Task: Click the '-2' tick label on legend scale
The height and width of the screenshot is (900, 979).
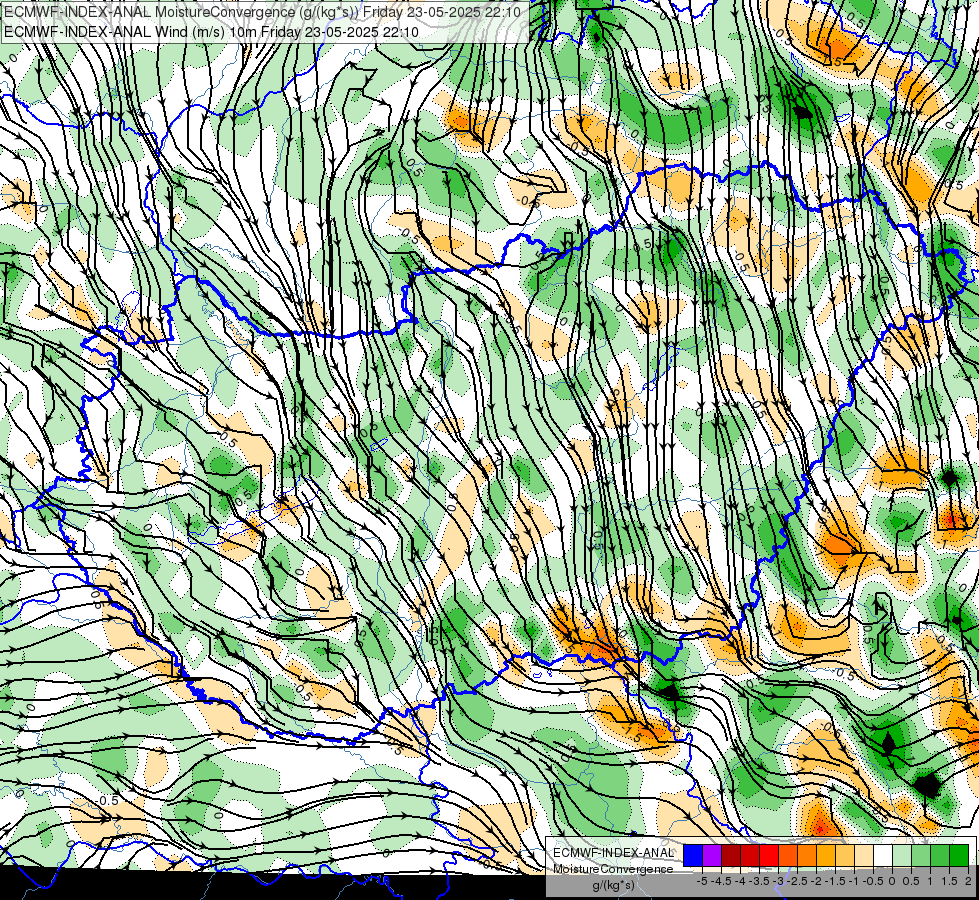Action: (x=816, y=881)
